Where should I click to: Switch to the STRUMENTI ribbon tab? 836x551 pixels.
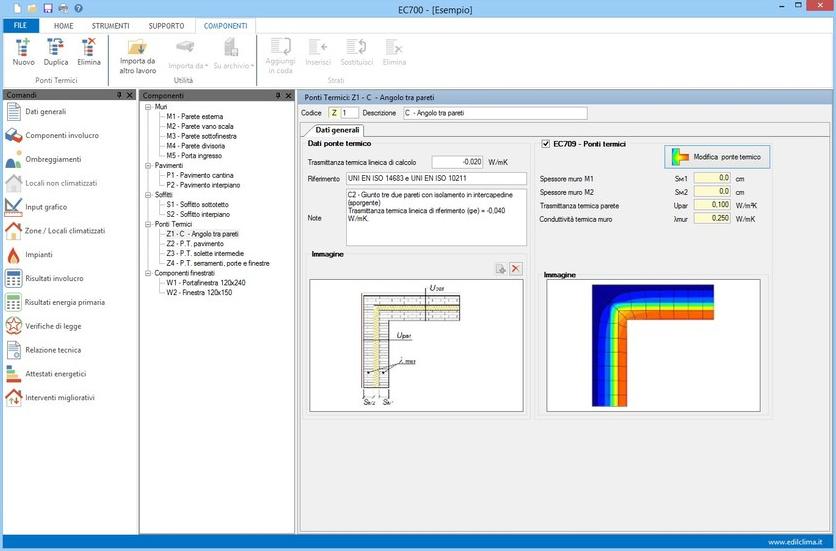click(110, 25)
